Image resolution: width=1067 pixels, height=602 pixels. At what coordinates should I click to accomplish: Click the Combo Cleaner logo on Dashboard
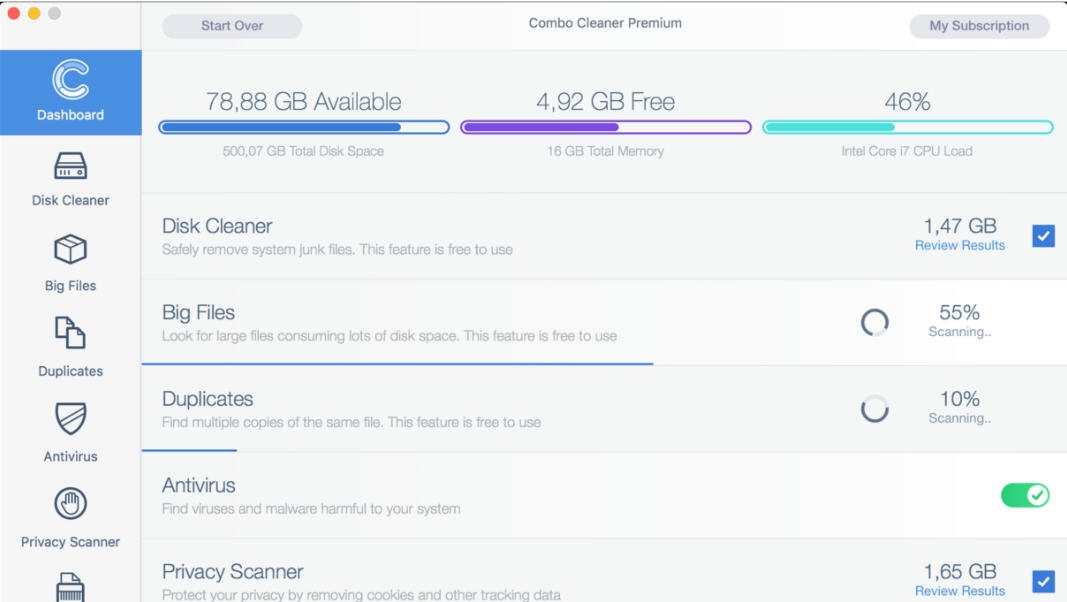coord(69,80)
